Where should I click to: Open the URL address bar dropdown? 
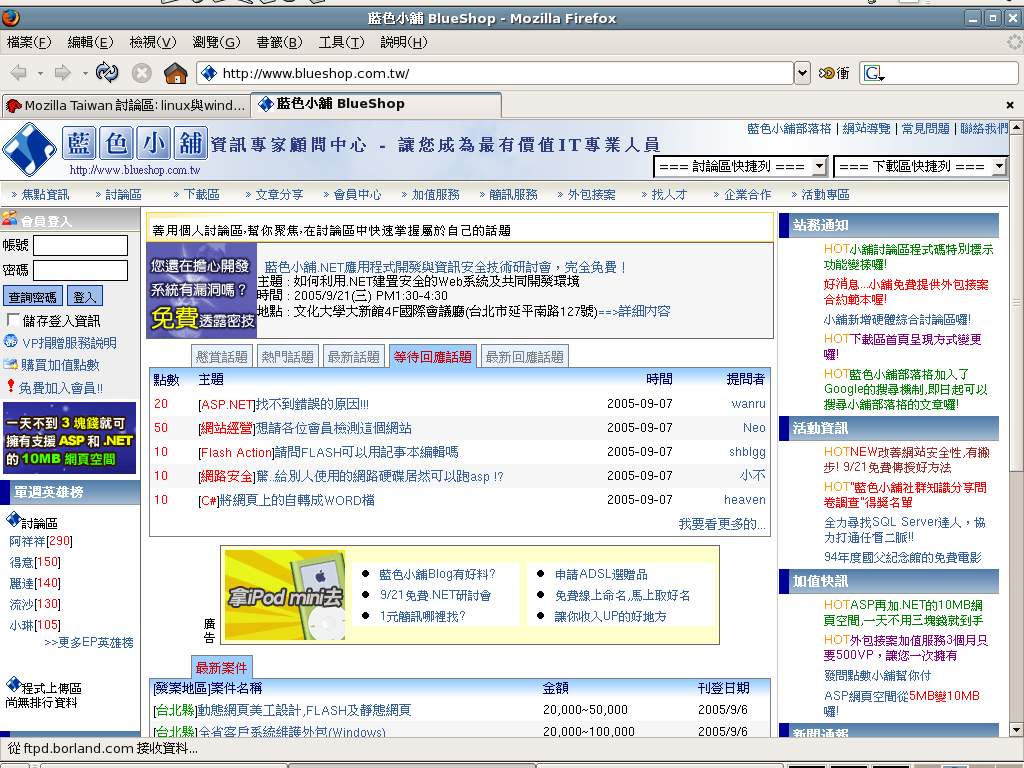click(802, 73)
